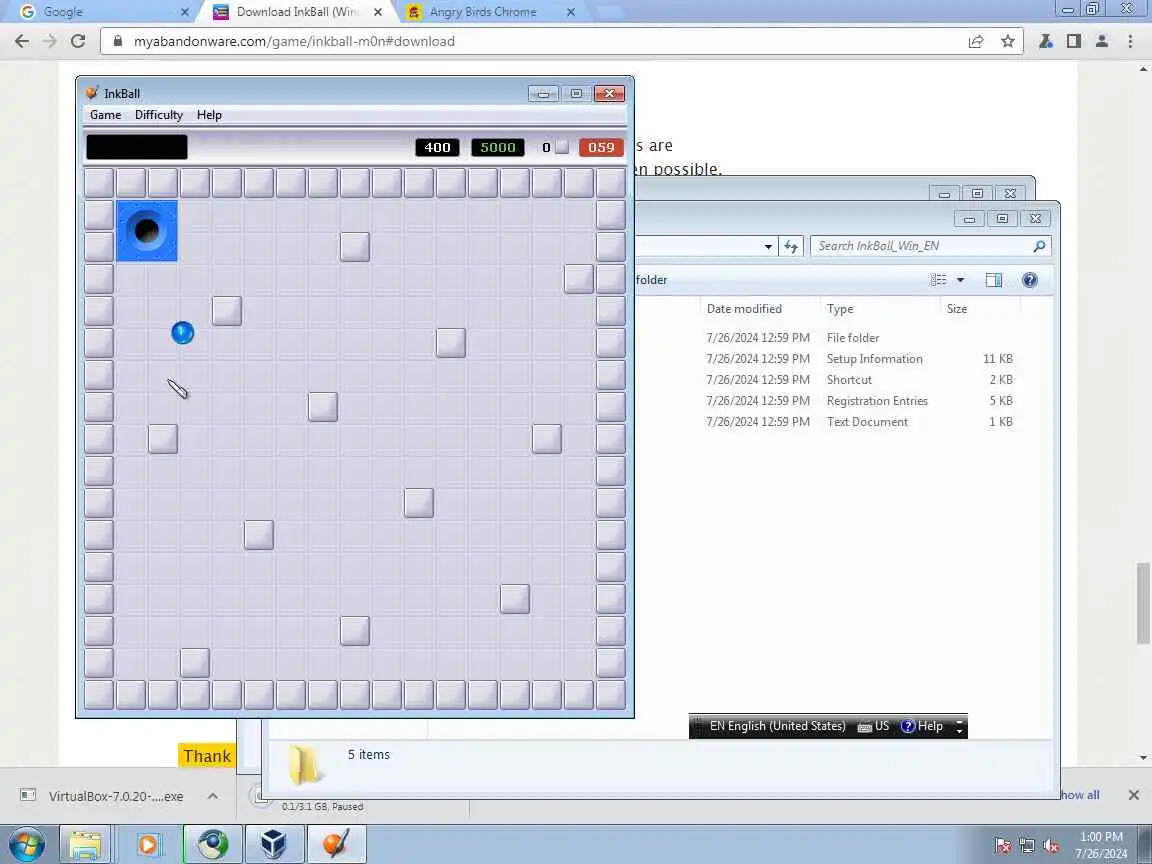This screenshot has width=1152, height=864.
Task: Change your view icon in Explorer
Action: 938,280
